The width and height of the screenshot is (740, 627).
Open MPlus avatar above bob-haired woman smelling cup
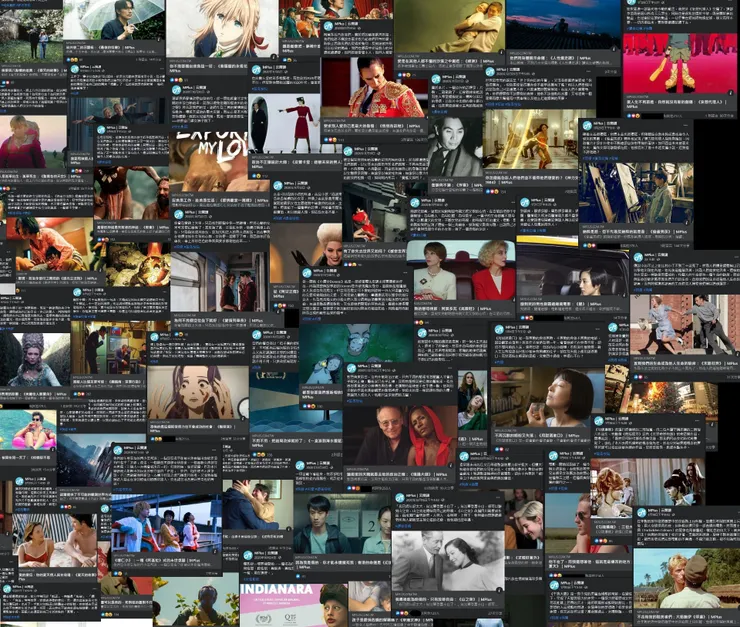(x=499, y=329)
